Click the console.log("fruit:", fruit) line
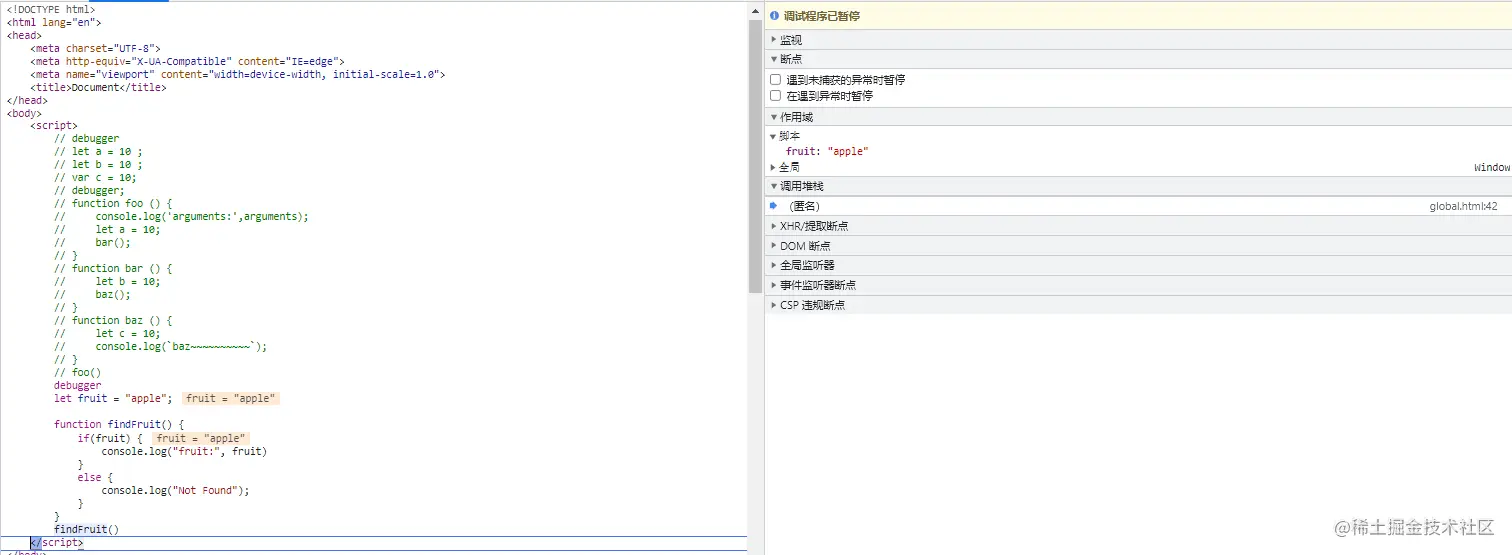The width and height of the screenshot is (1512, 555). [x=185, y=451]
